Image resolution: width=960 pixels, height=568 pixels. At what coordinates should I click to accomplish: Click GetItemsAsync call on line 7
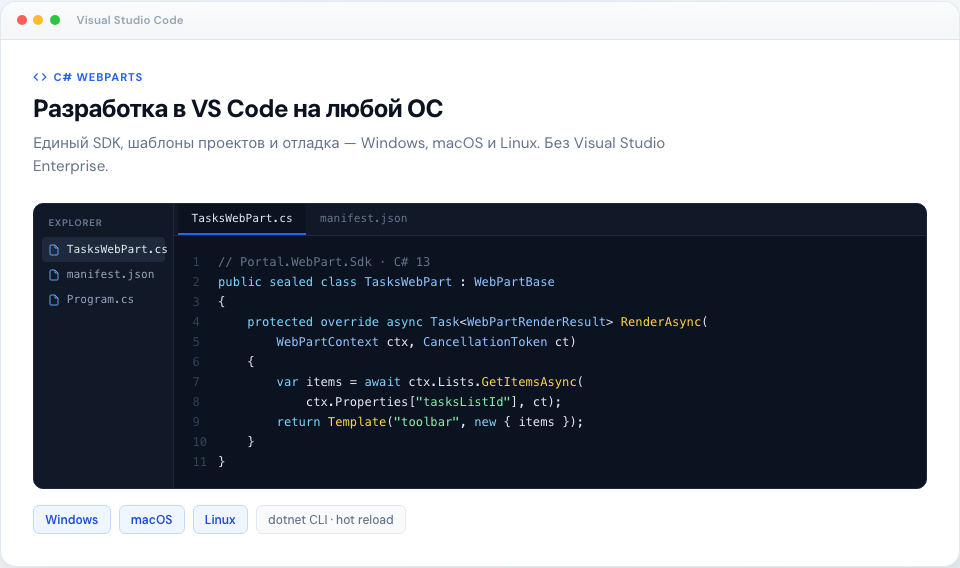[529, 382]
